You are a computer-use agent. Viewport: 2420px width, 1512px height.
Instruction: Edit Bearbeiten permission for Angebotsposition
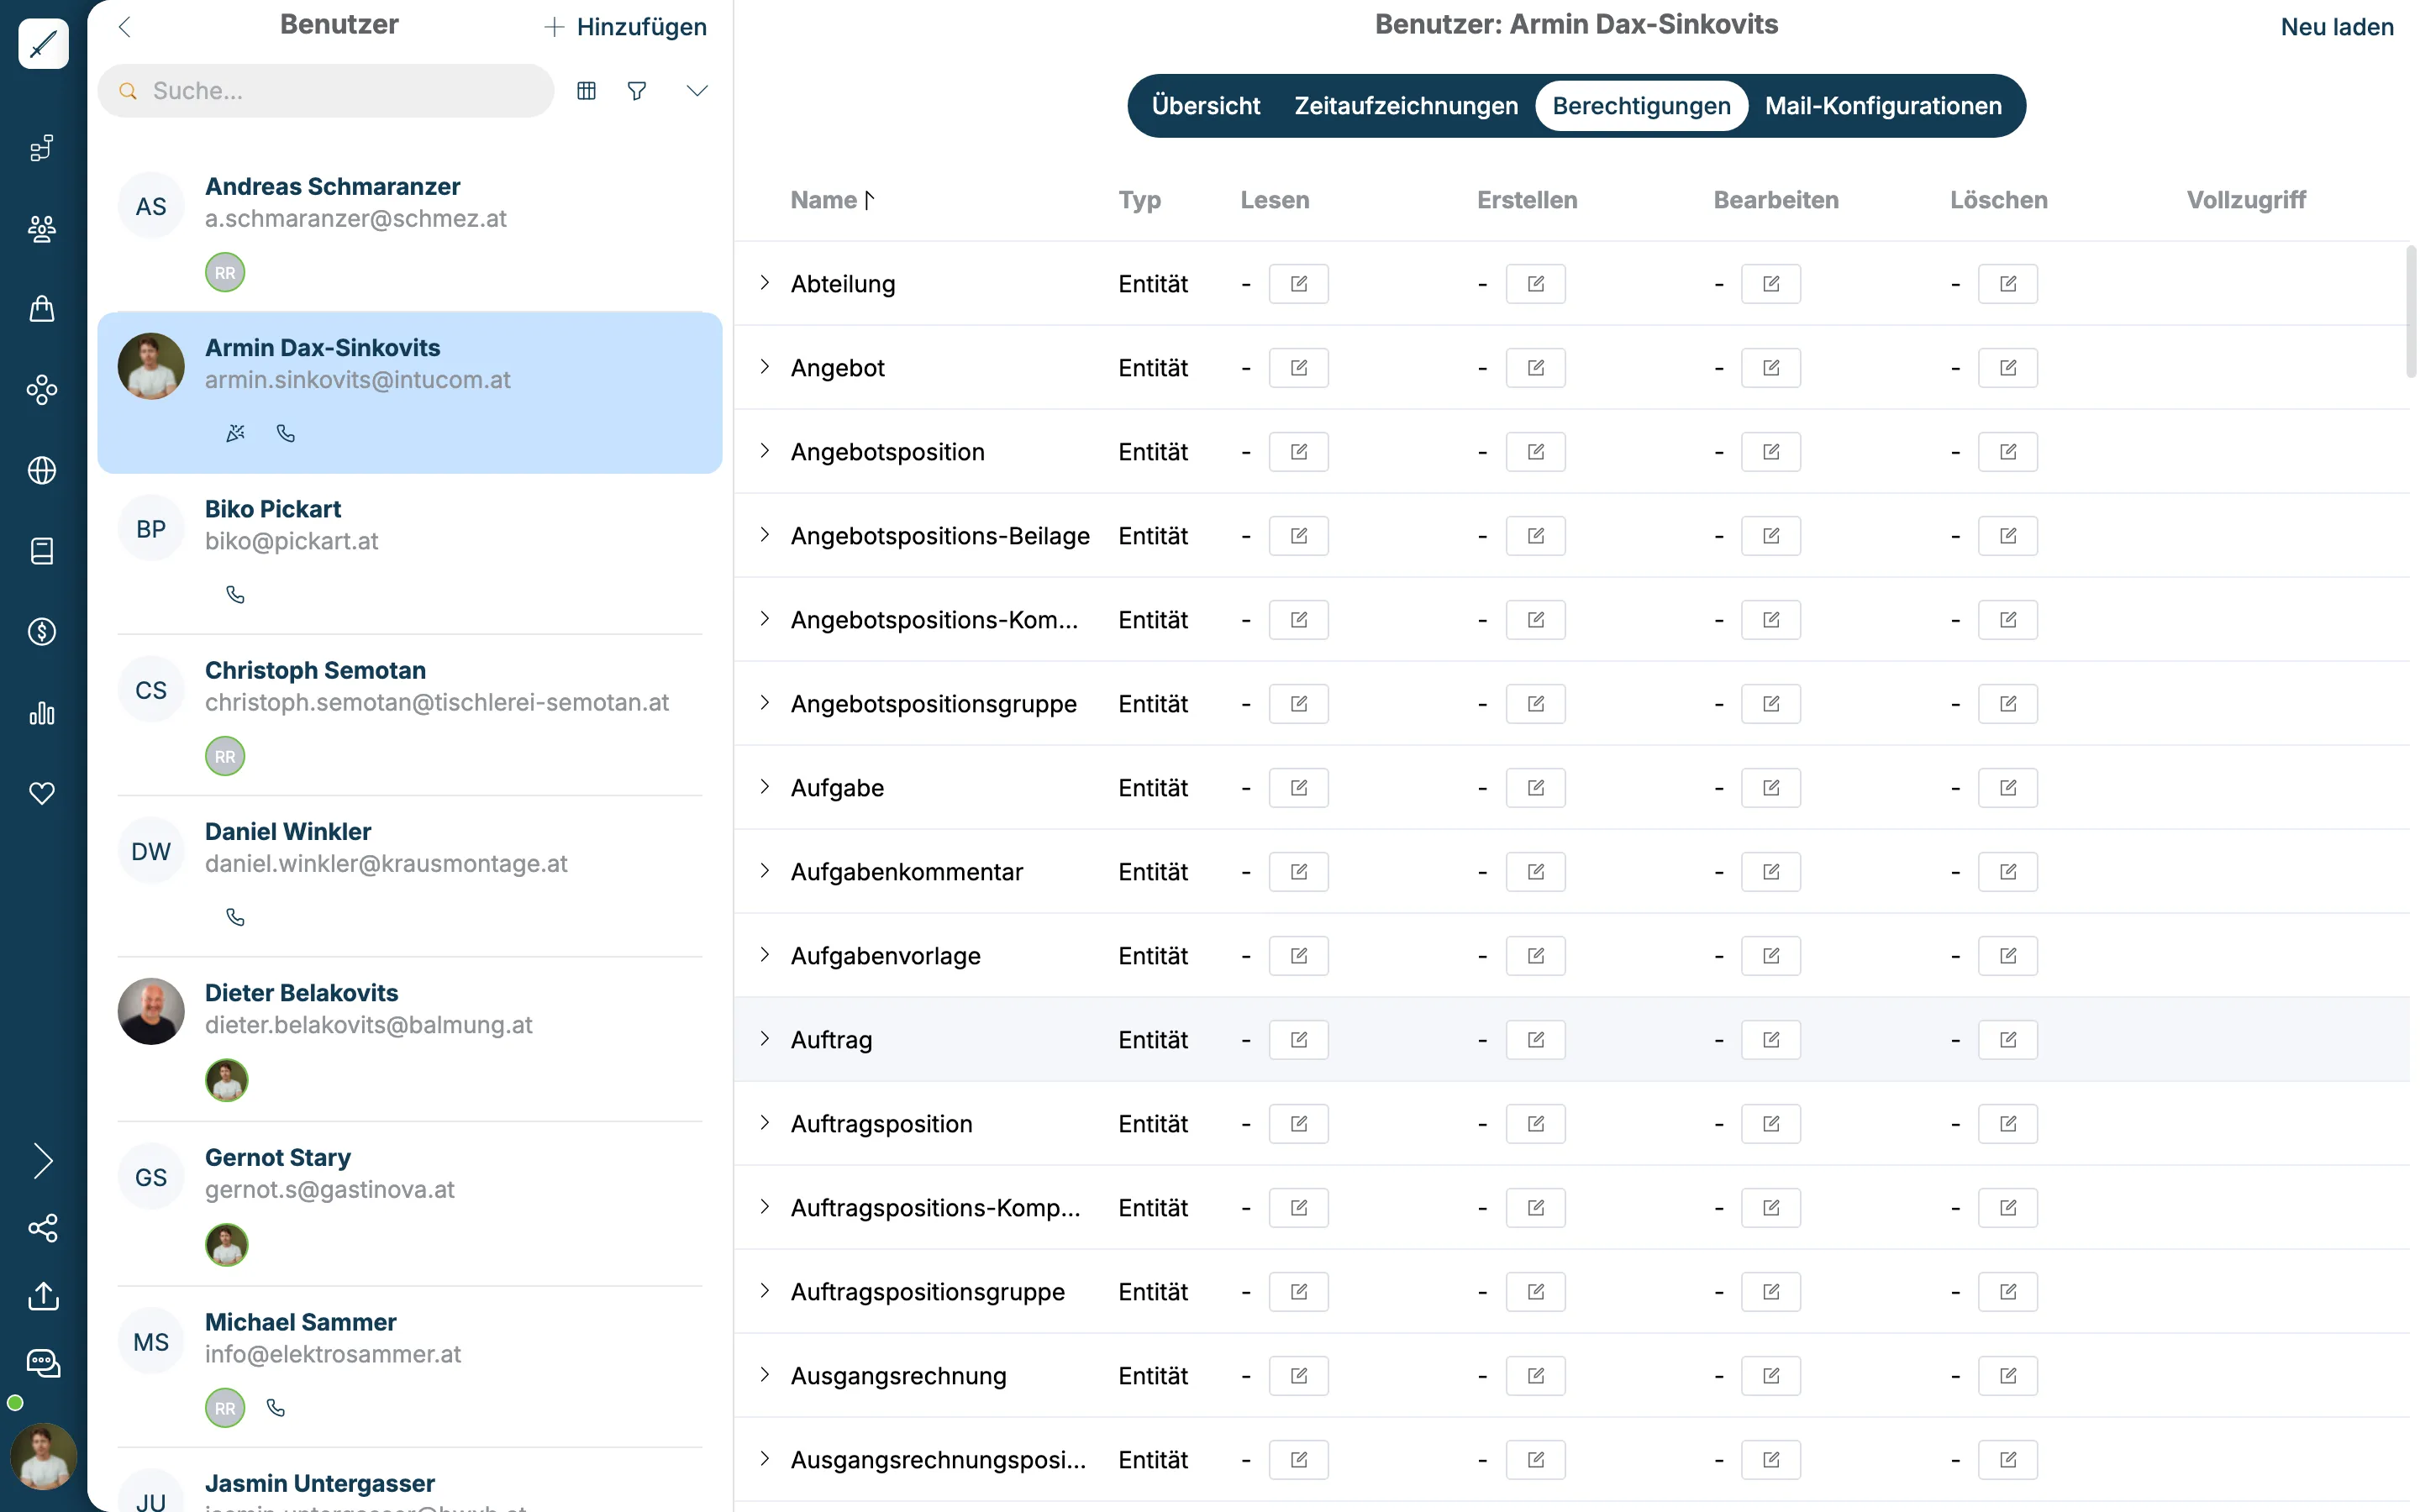coord(1771,452)
